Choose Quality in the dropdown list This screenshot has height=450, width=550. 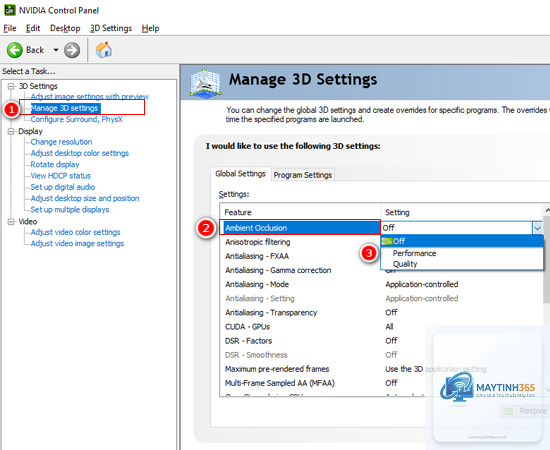(405, 264)
